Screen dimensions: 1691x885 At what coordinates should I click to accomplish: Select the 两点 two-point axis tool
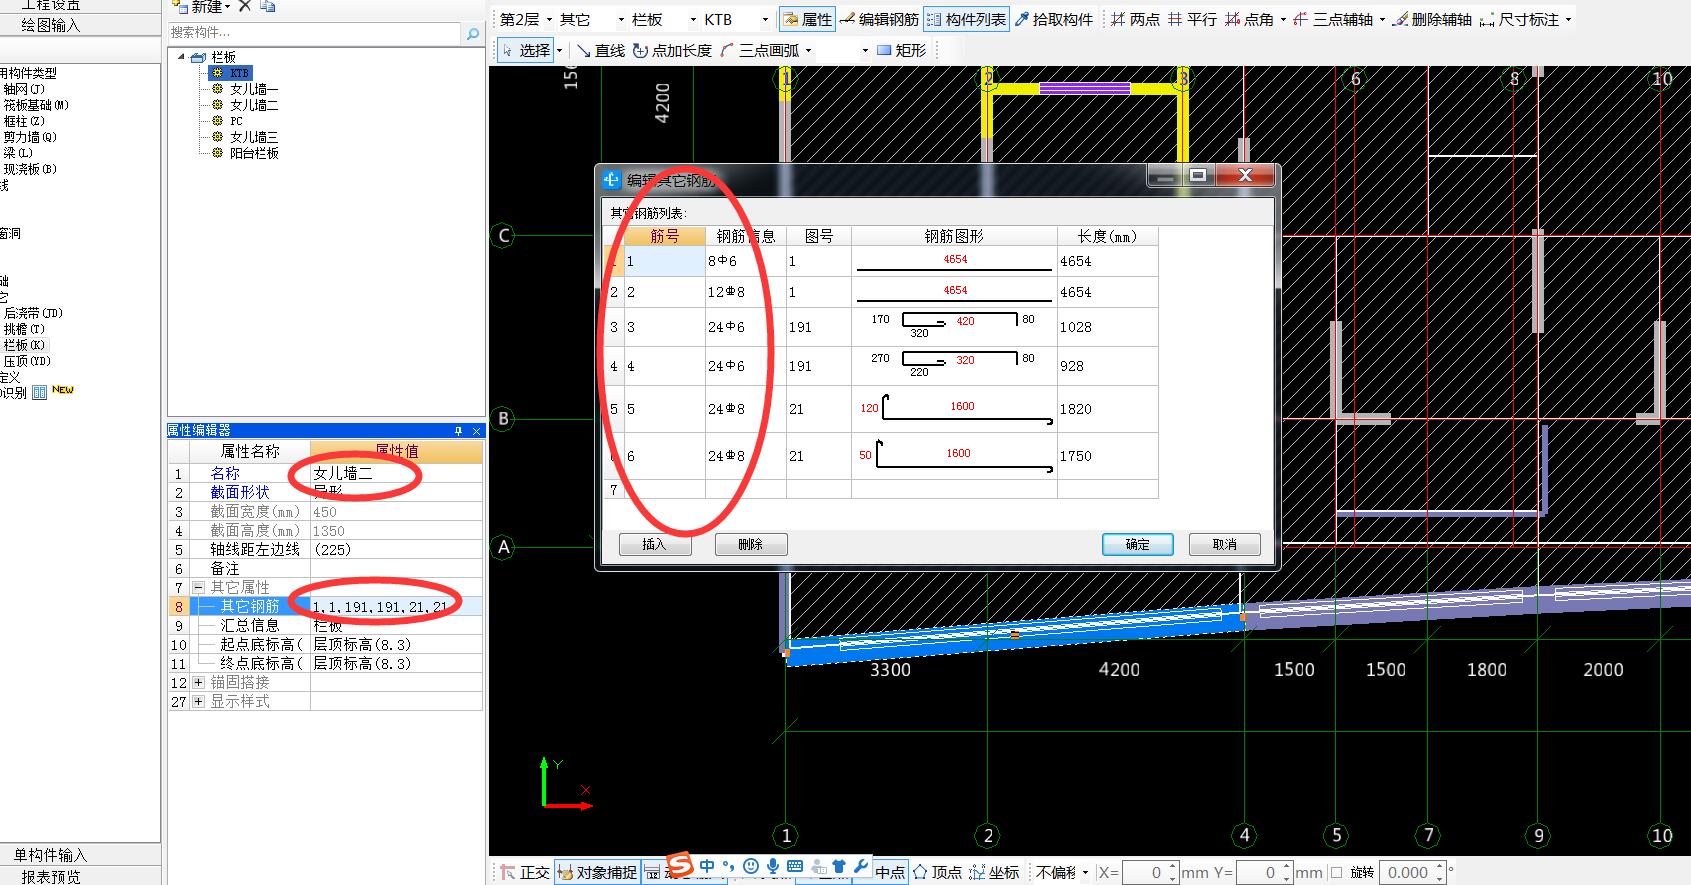(x=1135, y=19)
